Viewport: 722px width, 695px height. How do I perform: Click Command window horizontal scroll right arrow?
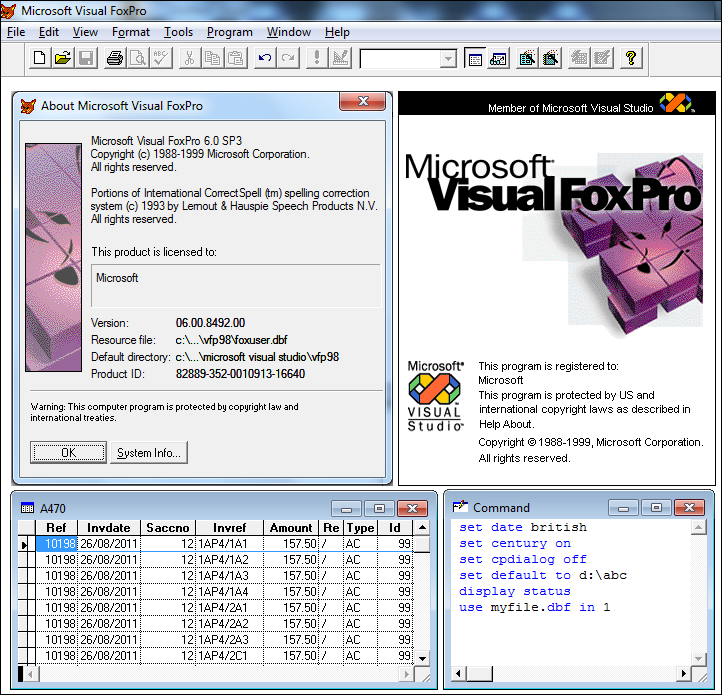coord(684,674)
